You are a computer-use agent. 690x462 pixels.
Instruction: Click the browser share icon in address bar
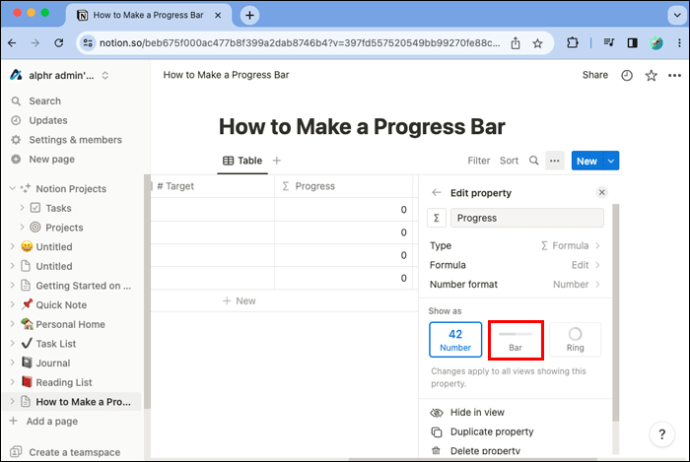(515, 43)
